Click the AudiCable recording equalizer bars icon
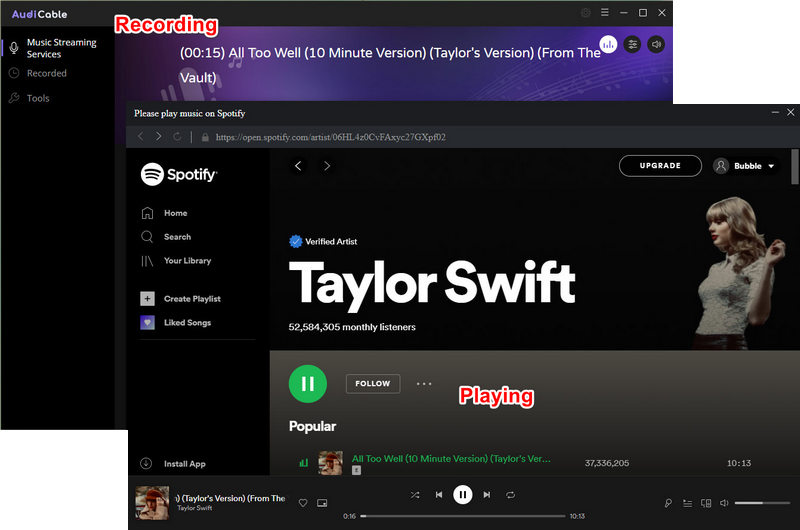The height and width of the screenshot is (530, 800). 608,44
